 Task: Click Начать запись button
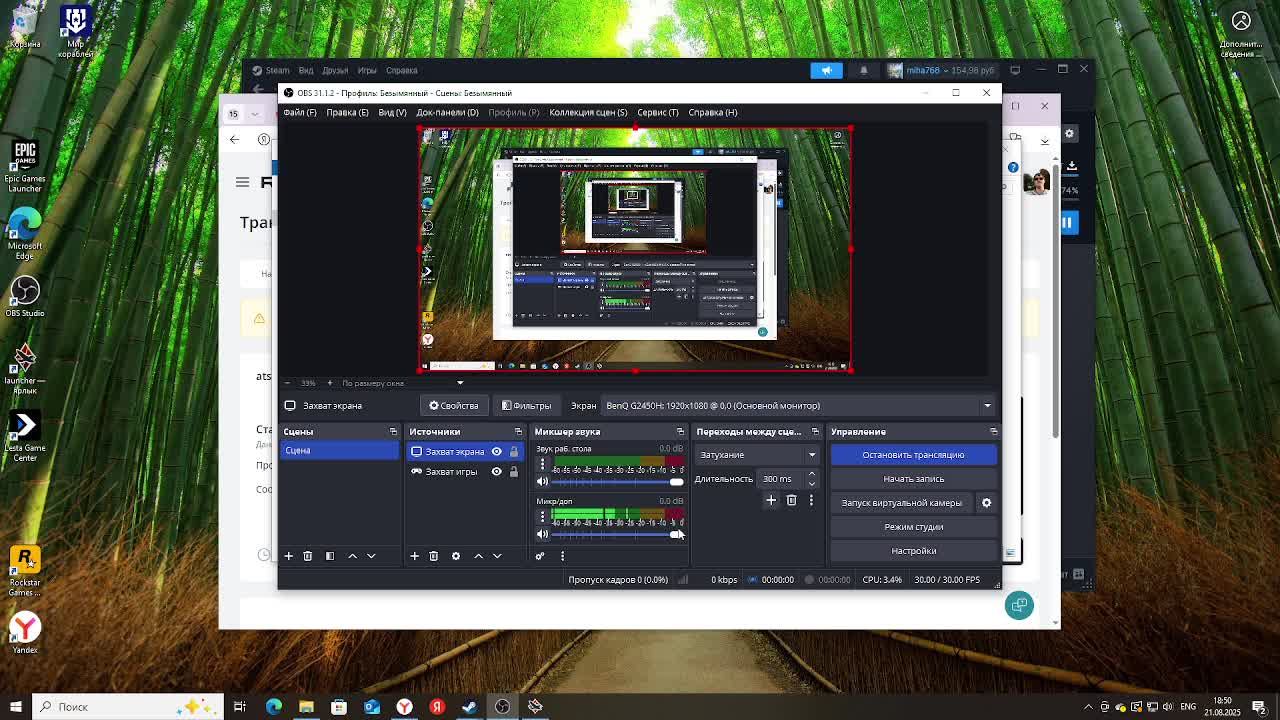click(x=914, y=479)
